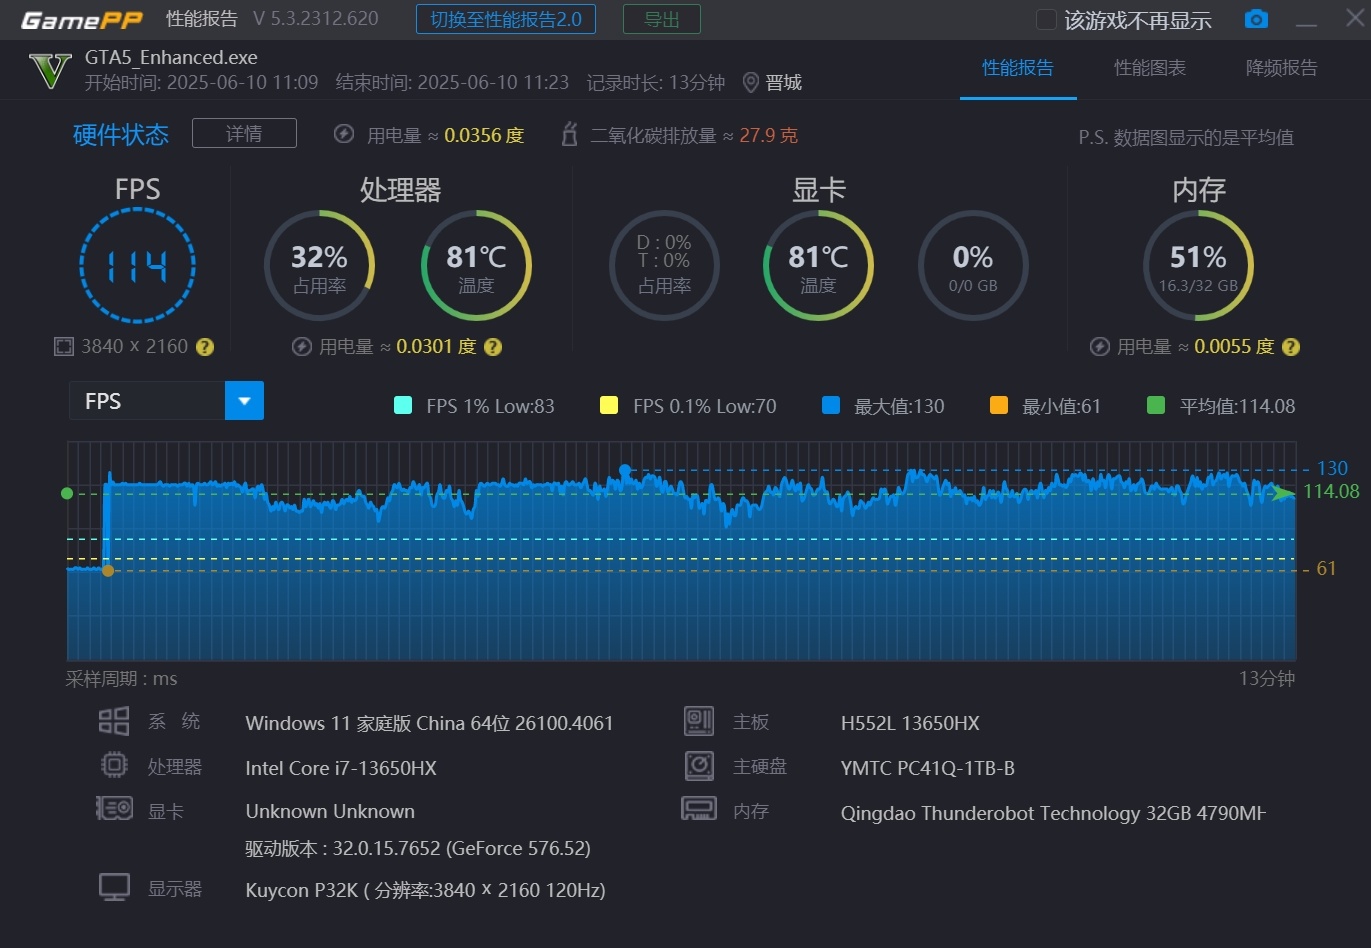Click the RAM module icon beside 内存 row
The image size is (1371, 948).
click(x=698, y=809)
